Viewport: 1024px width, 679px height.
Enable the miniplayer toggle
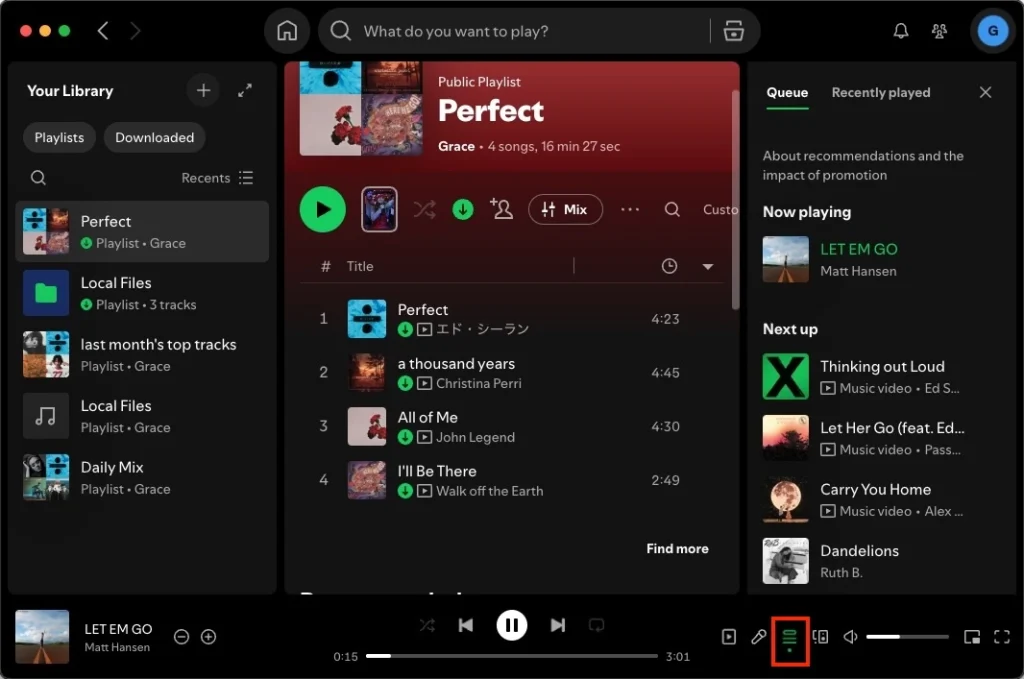[x=971, y=636]
